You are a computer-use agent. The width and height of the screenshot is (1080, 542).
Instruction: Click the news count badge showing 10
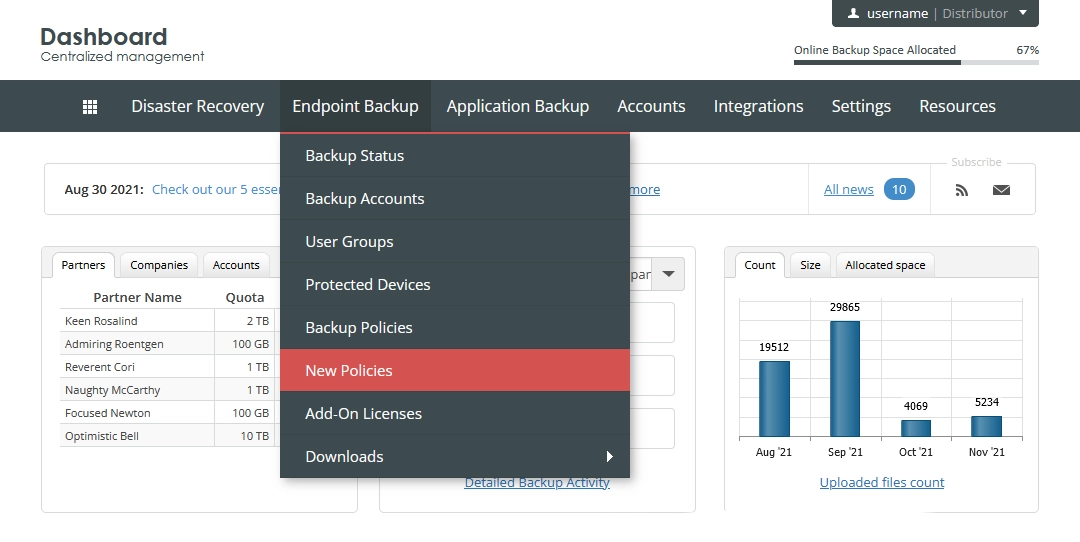click(899, 189)
